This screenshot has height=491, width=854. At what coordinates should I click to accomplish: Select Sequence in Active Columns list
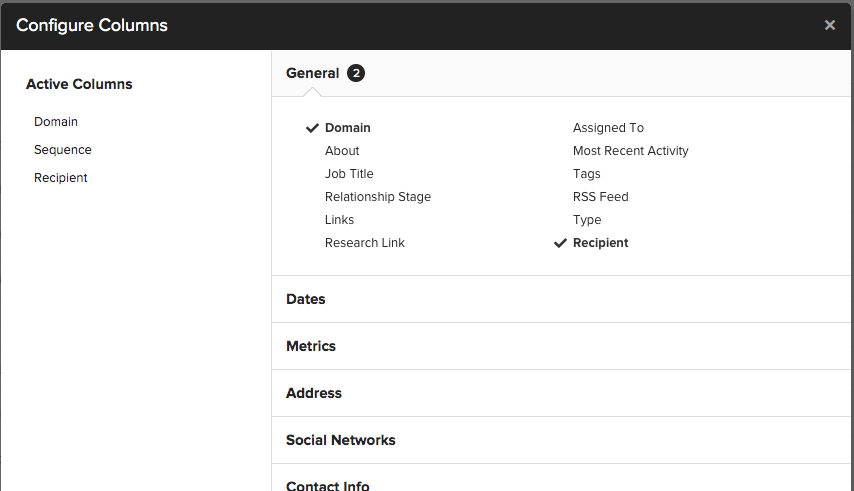coord(62,150)
